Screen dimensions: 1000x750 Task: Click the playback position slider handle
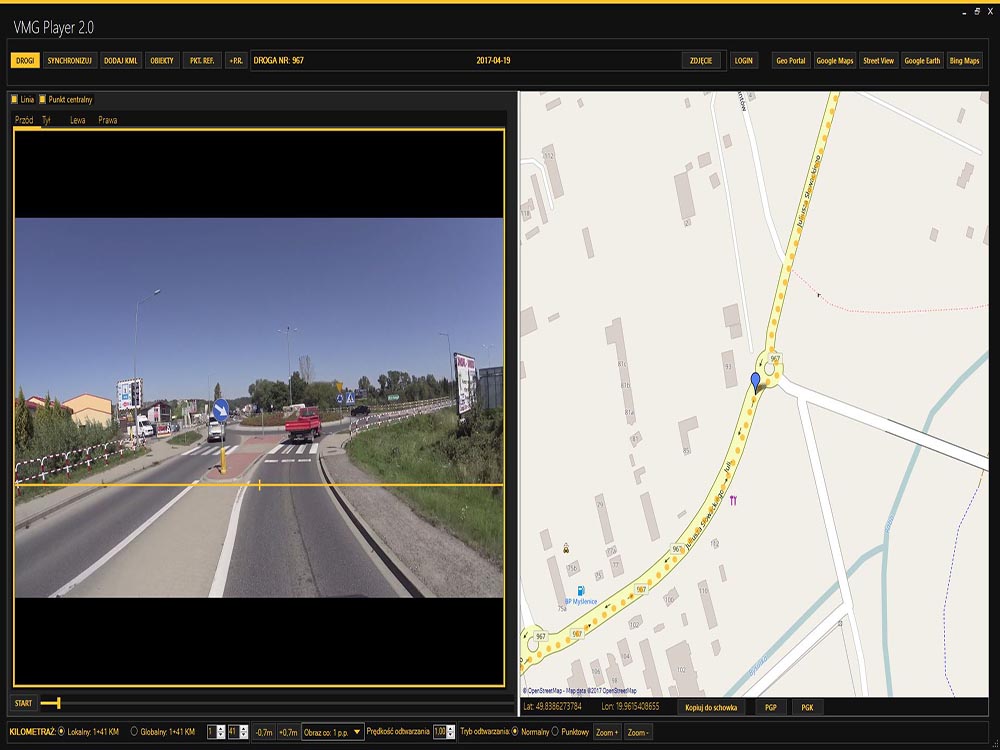click(58, 703)
